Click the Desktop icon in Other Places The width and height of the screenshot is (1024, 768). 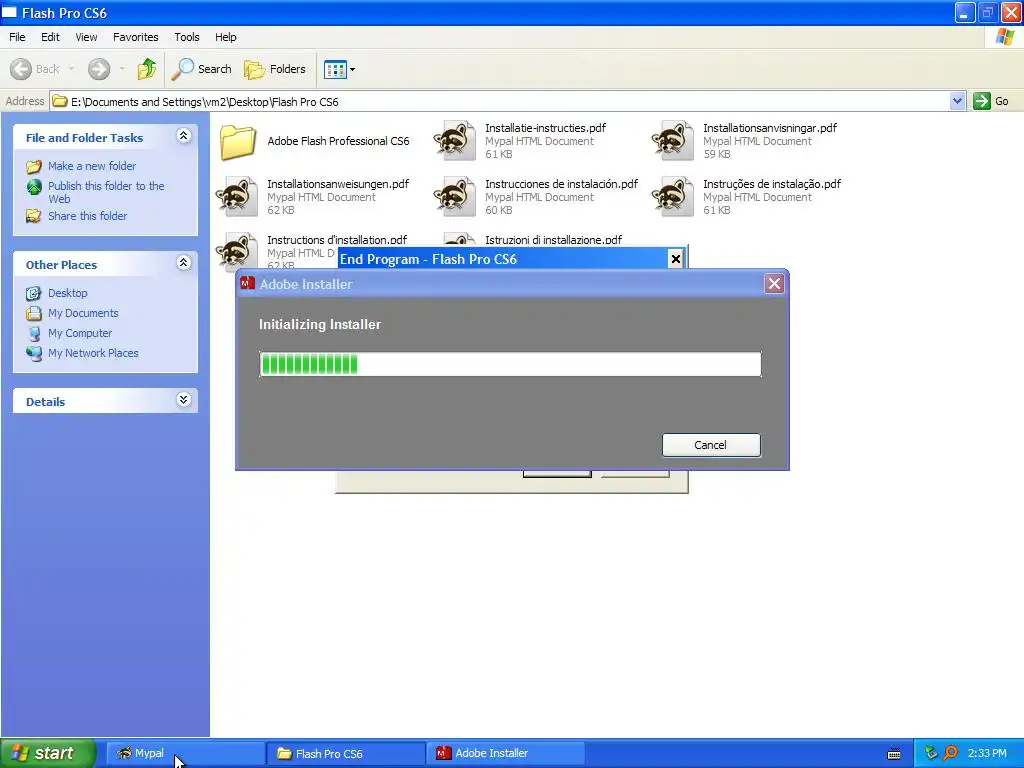tap(33, 293)
